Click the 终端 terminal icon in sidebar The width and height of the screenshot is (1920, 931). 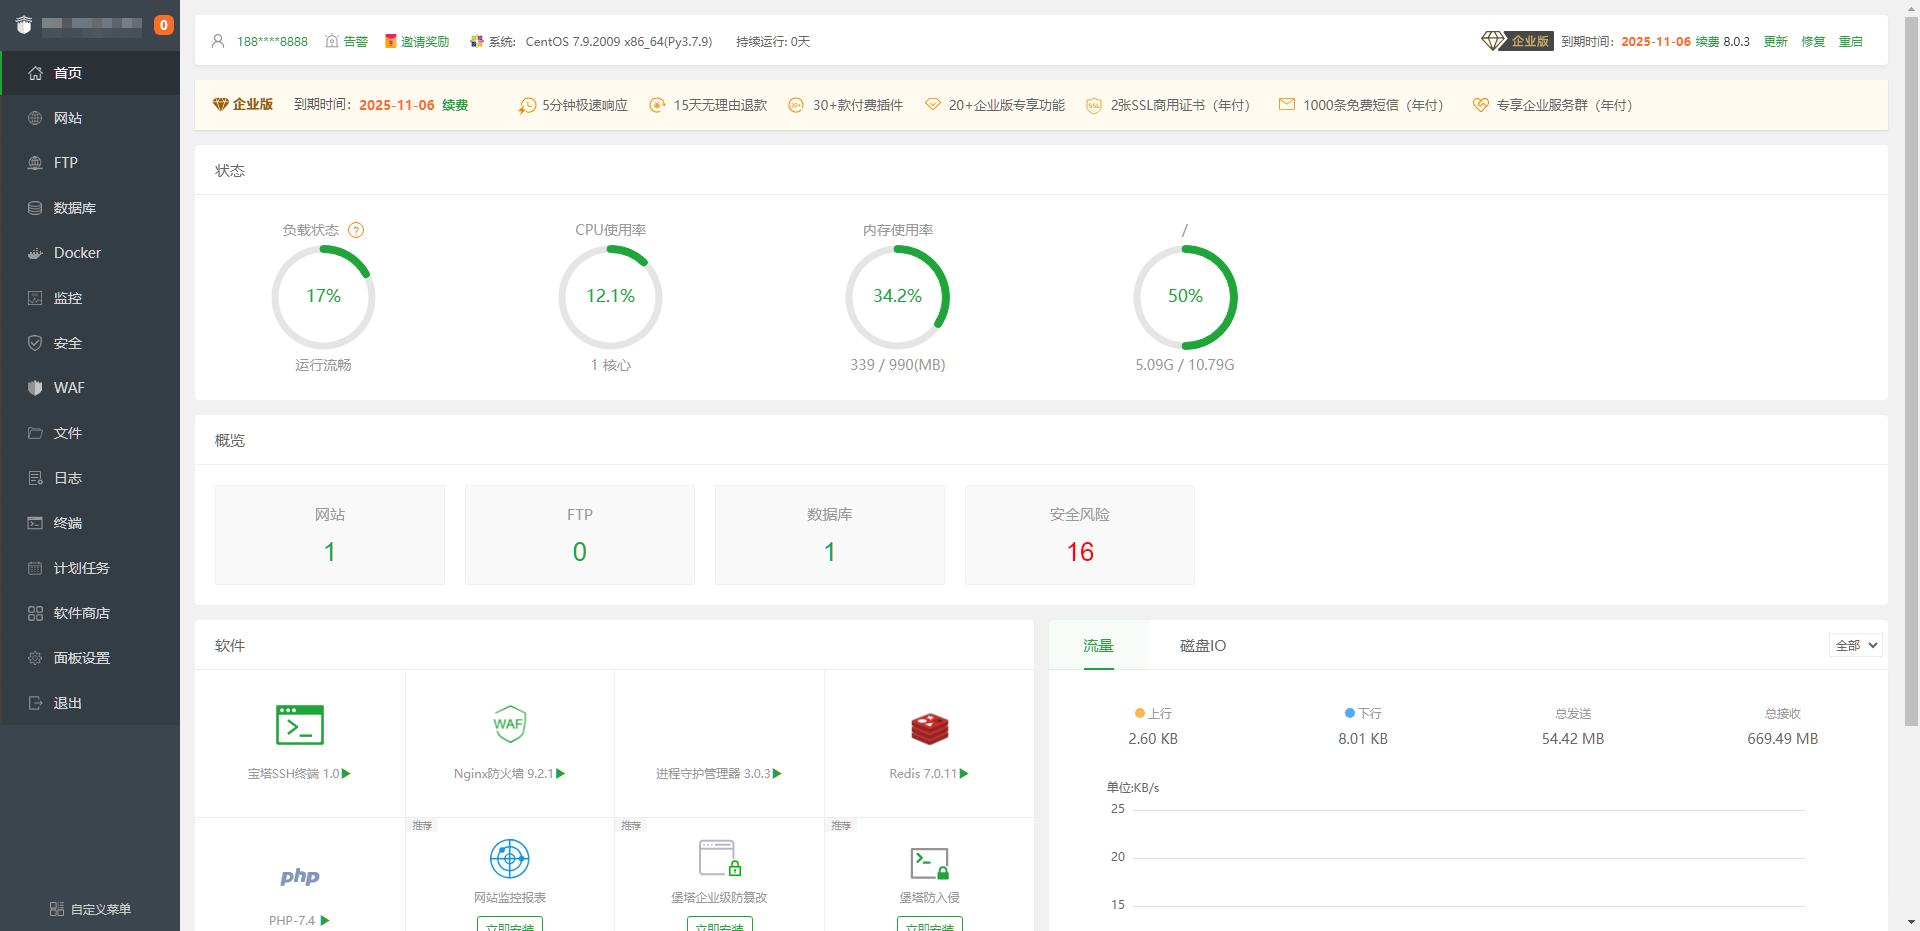point(35,523)
